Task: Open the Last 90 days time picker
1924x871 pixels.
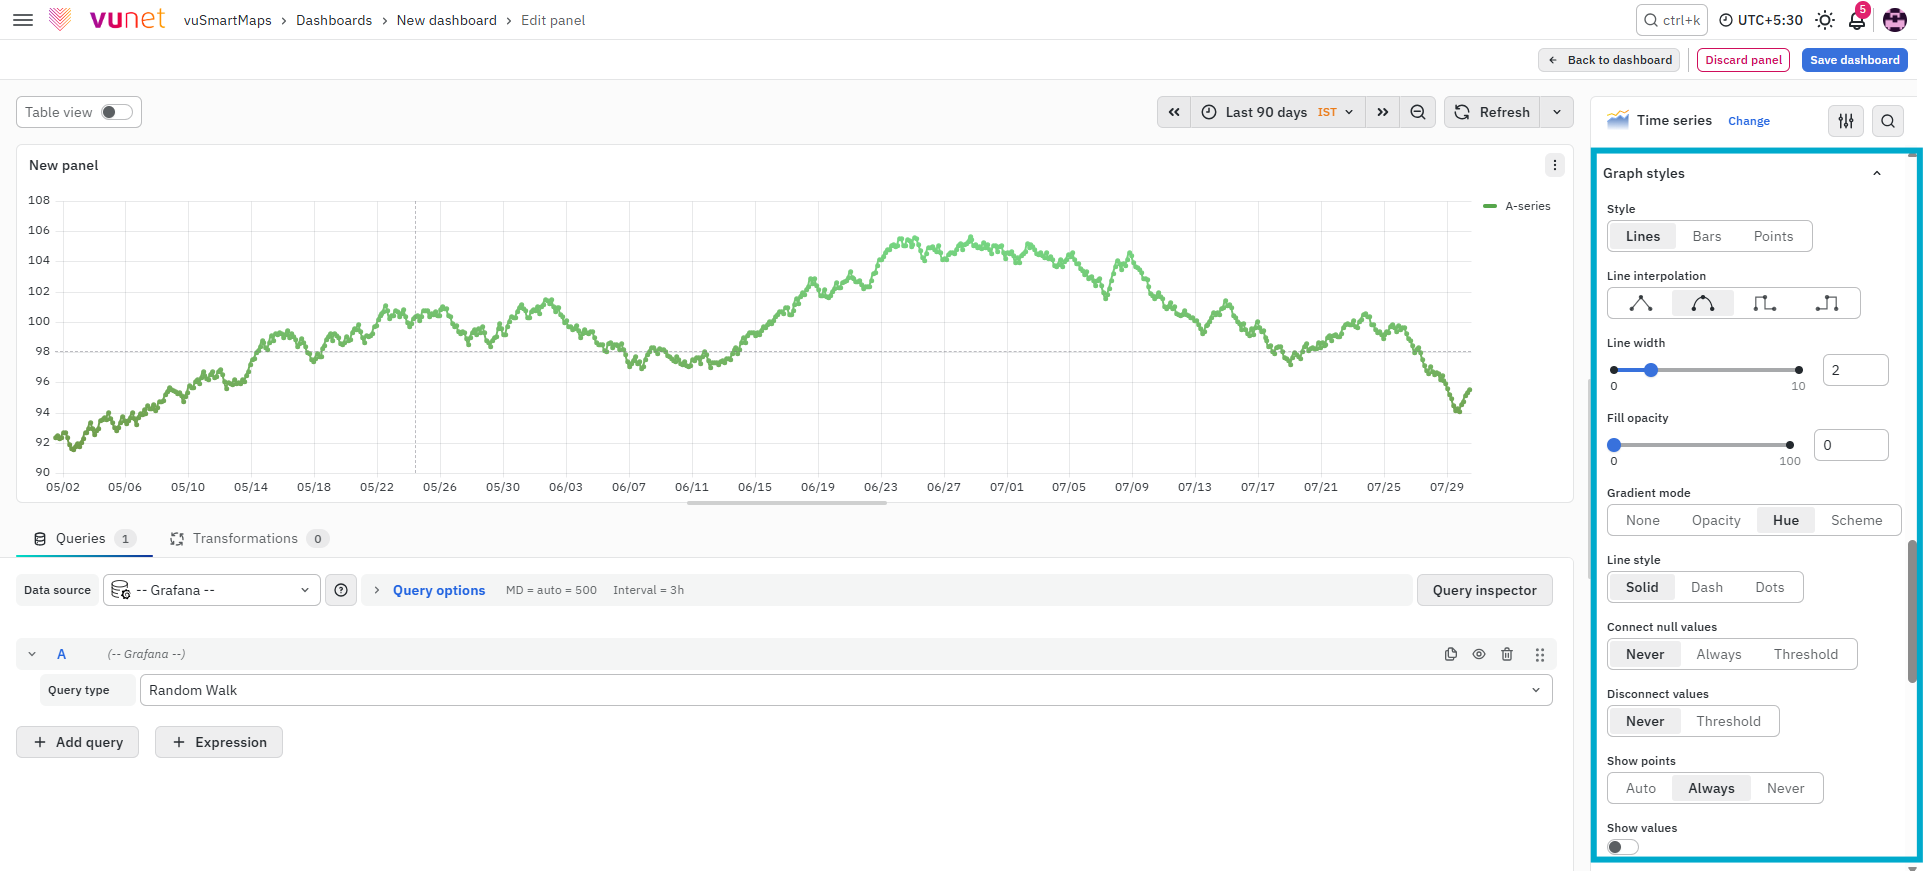Action: click(x=1278, y=112)
